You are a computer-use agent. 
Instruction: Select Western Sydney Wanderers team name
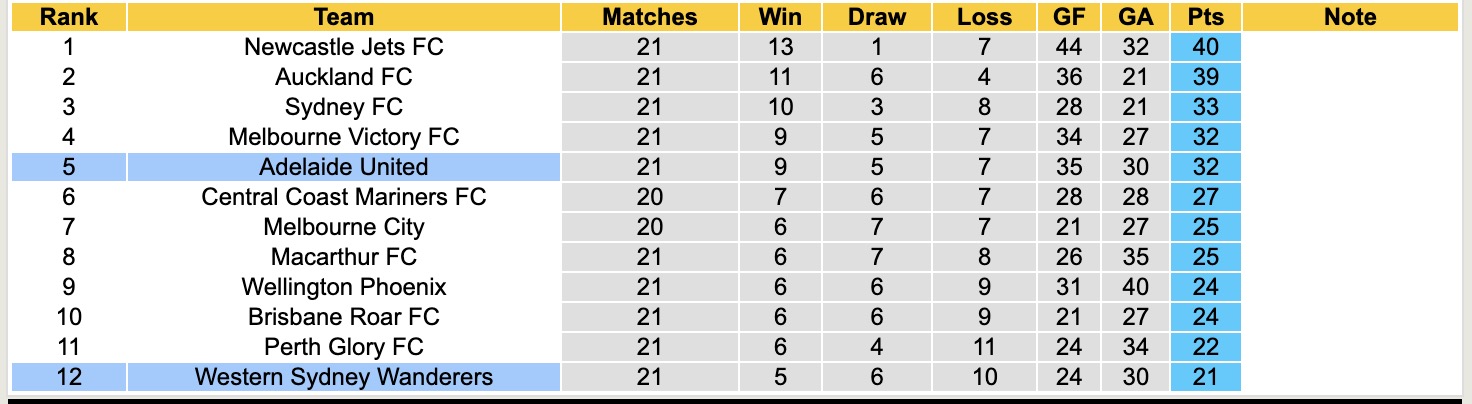point(343,377)
